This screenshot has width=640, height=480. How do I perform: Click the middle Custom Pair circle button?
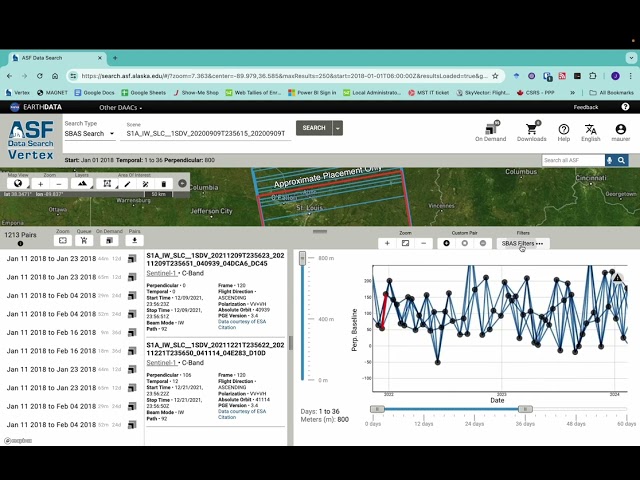click(x=464, y=243)
